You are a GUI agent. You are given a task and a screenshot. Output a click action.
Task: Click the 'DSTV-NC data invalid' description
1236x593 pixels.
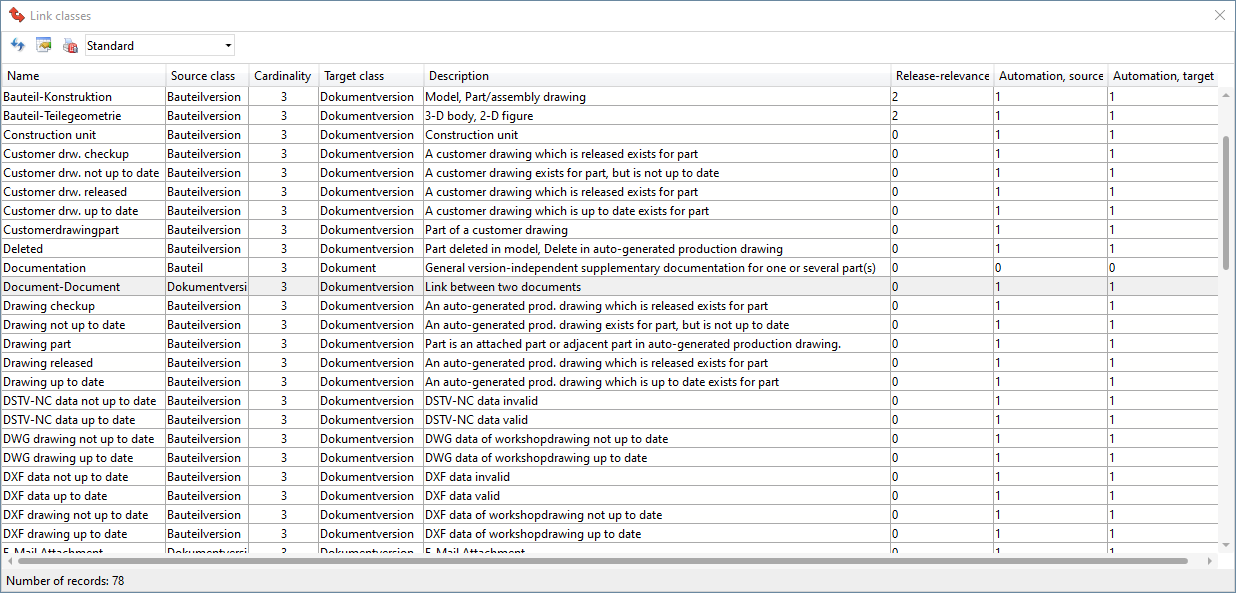tap(483, 401)
